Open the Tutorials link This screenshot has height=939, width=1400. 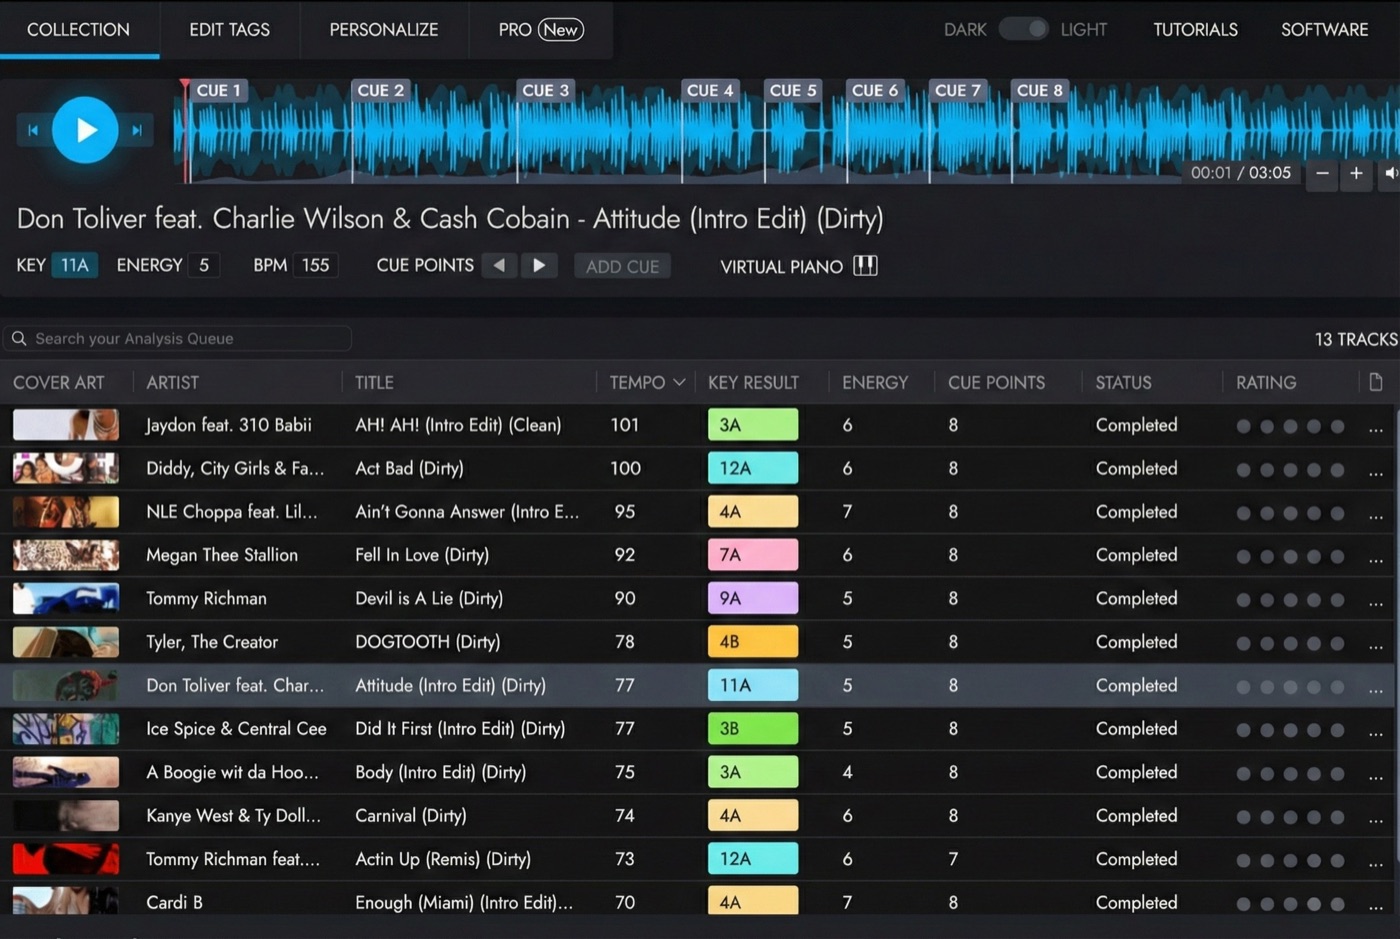(x=1195, y=29)
